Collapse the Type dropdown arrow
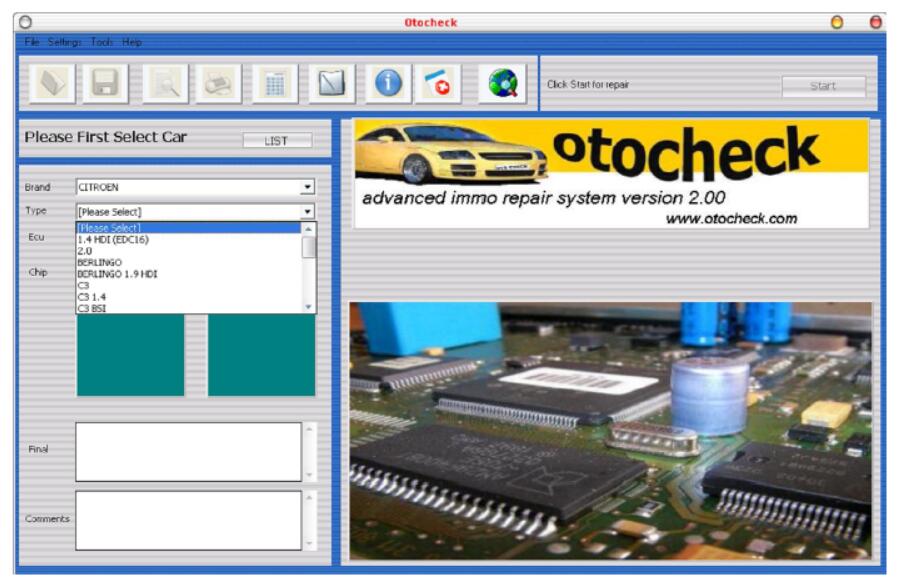The width and height of the screenshot is (902, 582). [307, 212]
